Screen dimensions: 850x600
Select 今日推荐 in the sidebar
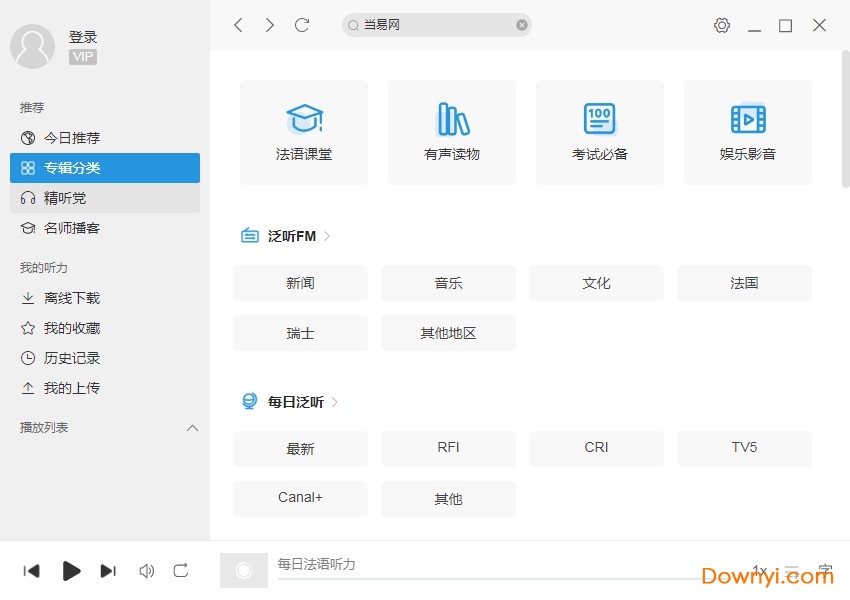point(72,138)
